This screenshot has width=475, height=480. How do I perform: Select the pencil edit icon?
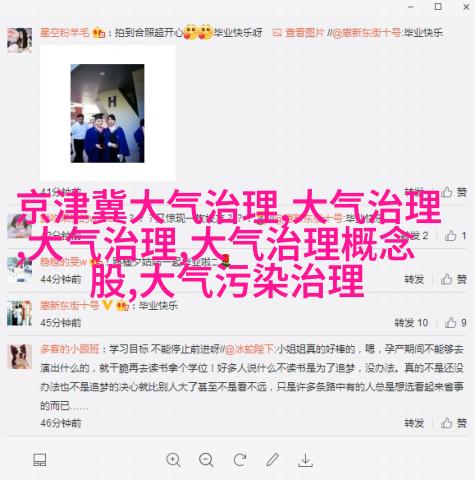(272, 460)
